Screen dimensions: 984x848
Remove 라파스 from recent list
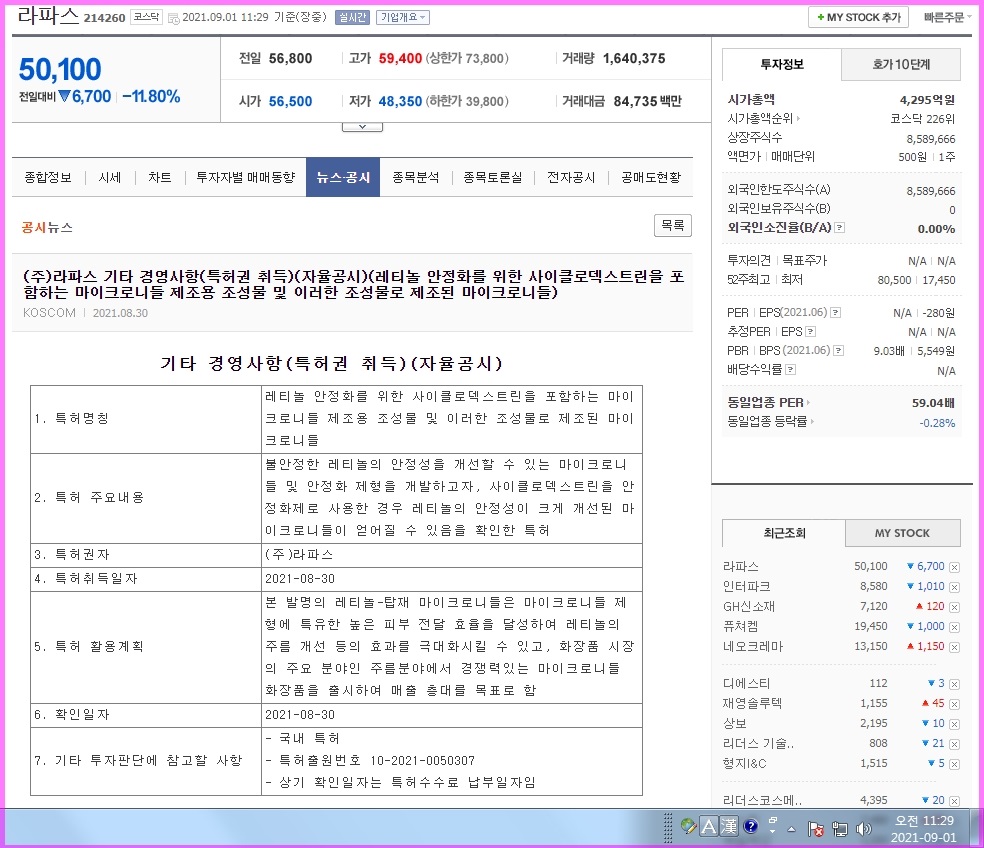point(954,567)
